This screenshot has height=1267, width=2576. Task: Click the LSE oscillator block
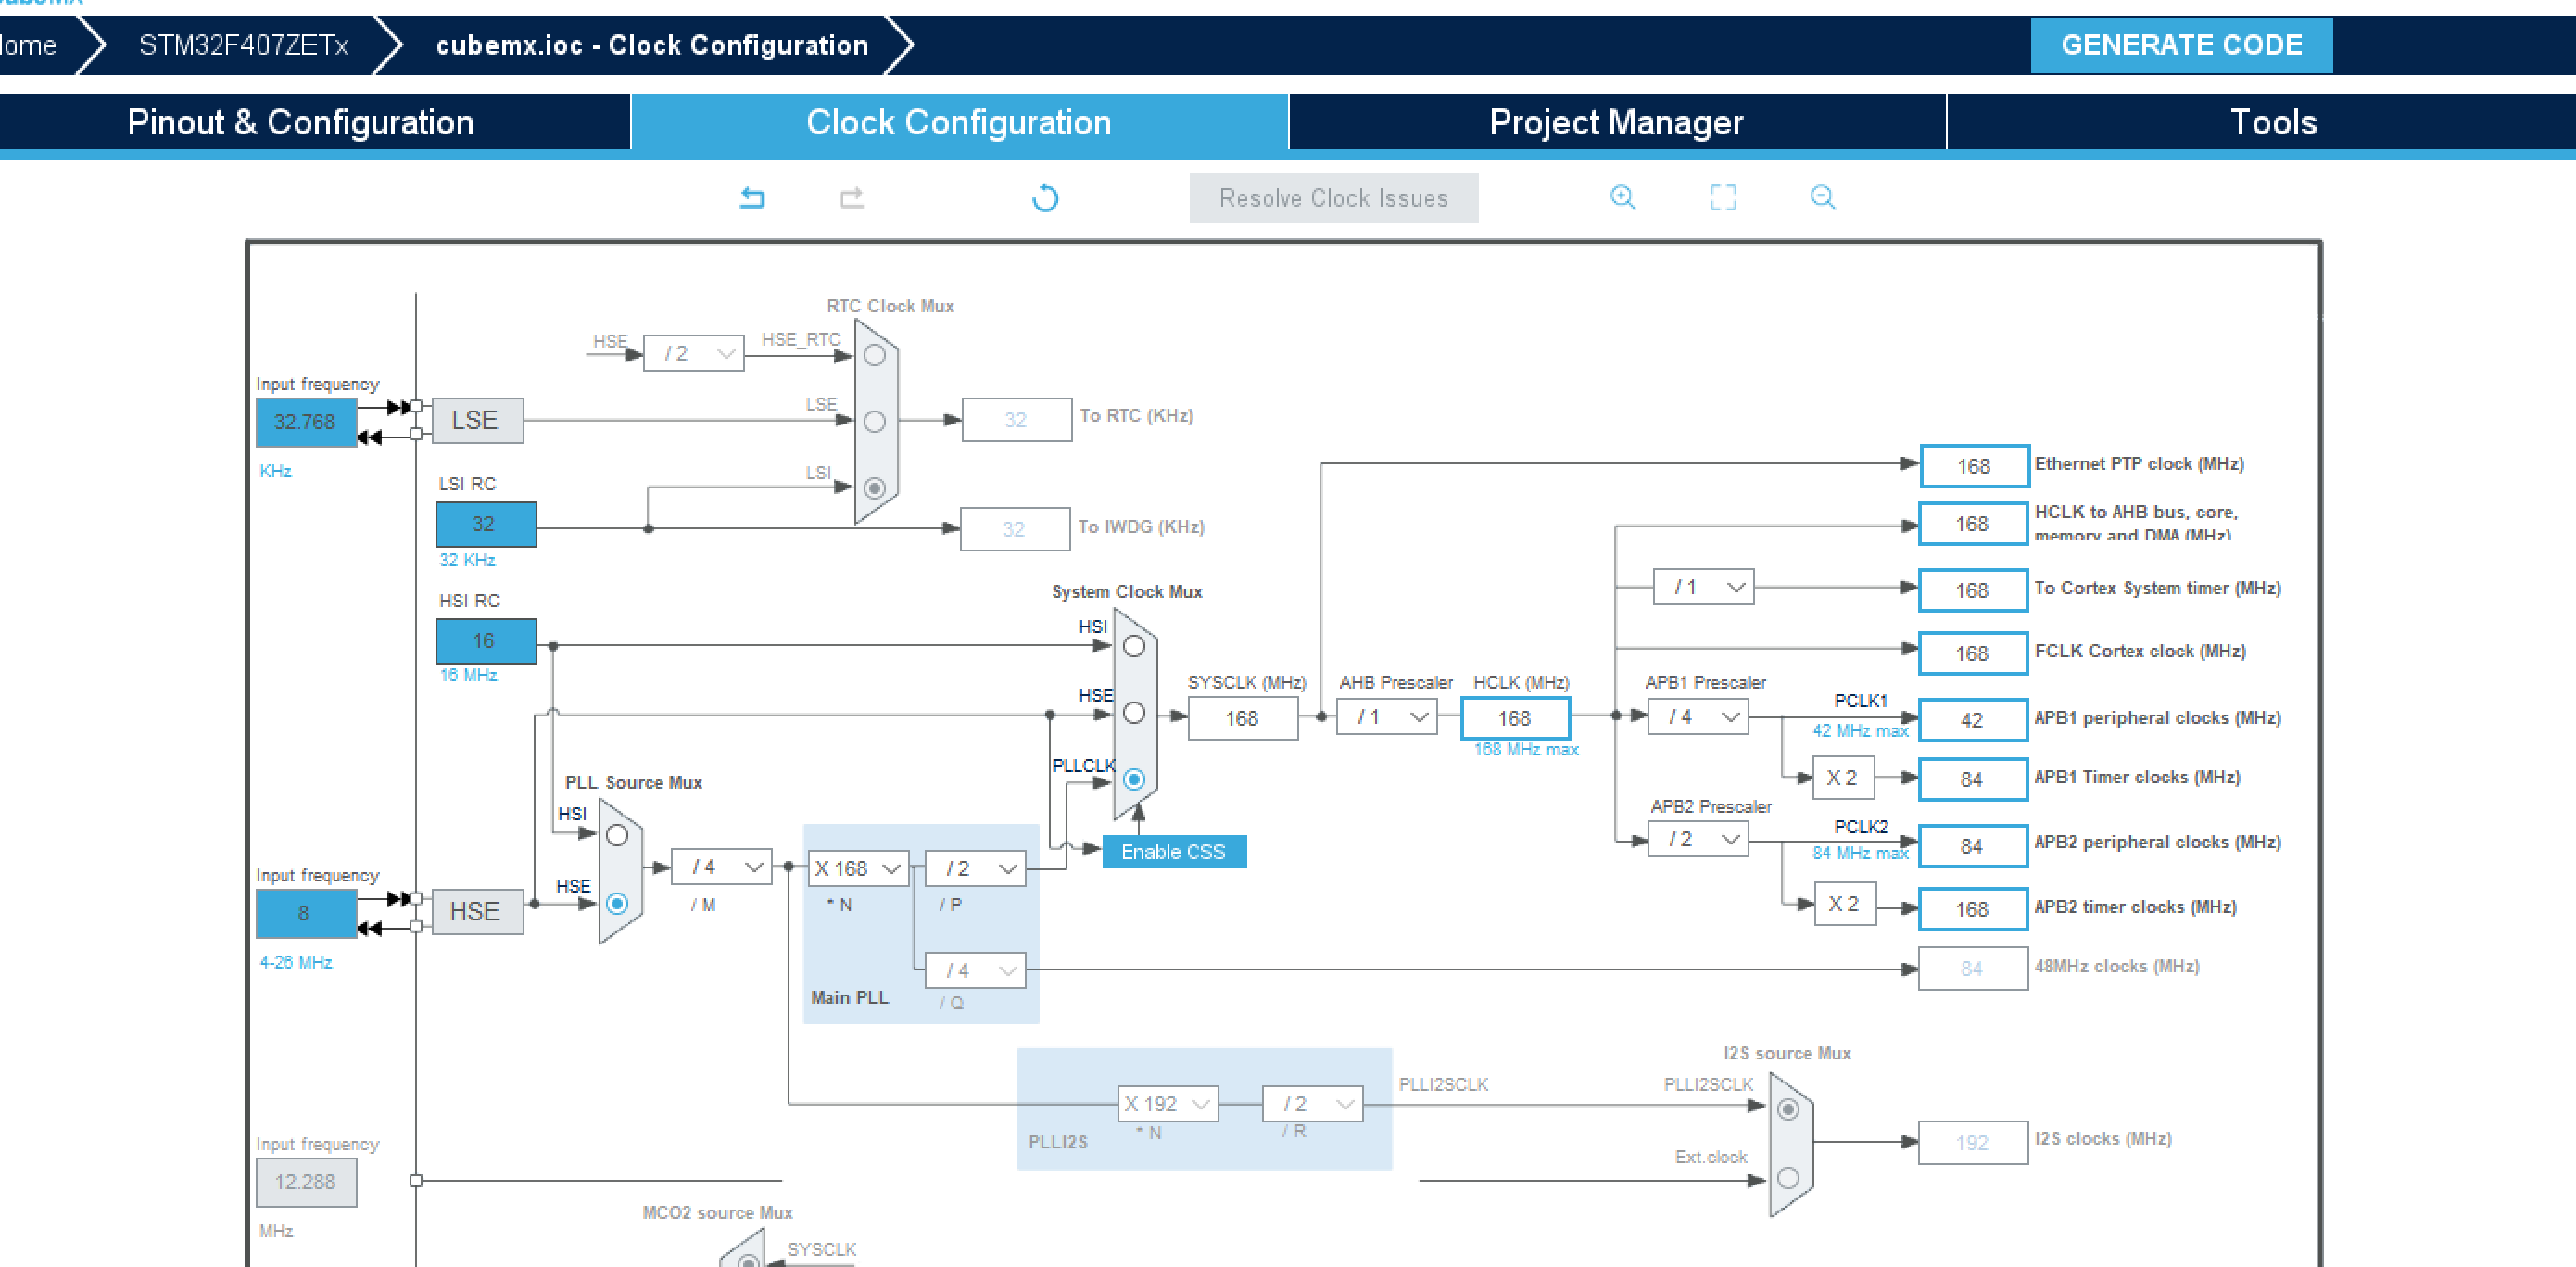coord(477,420)
